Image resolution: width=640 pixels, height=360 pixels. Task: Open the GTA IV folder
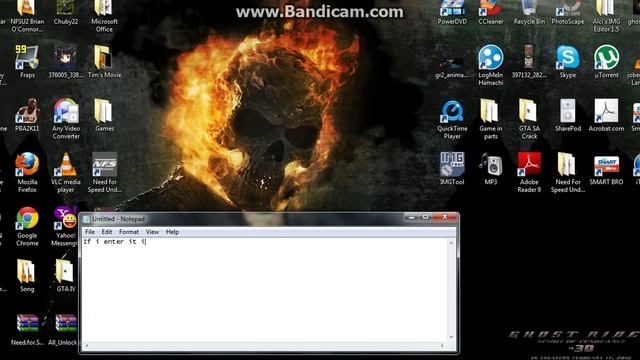tap(65, 276)
